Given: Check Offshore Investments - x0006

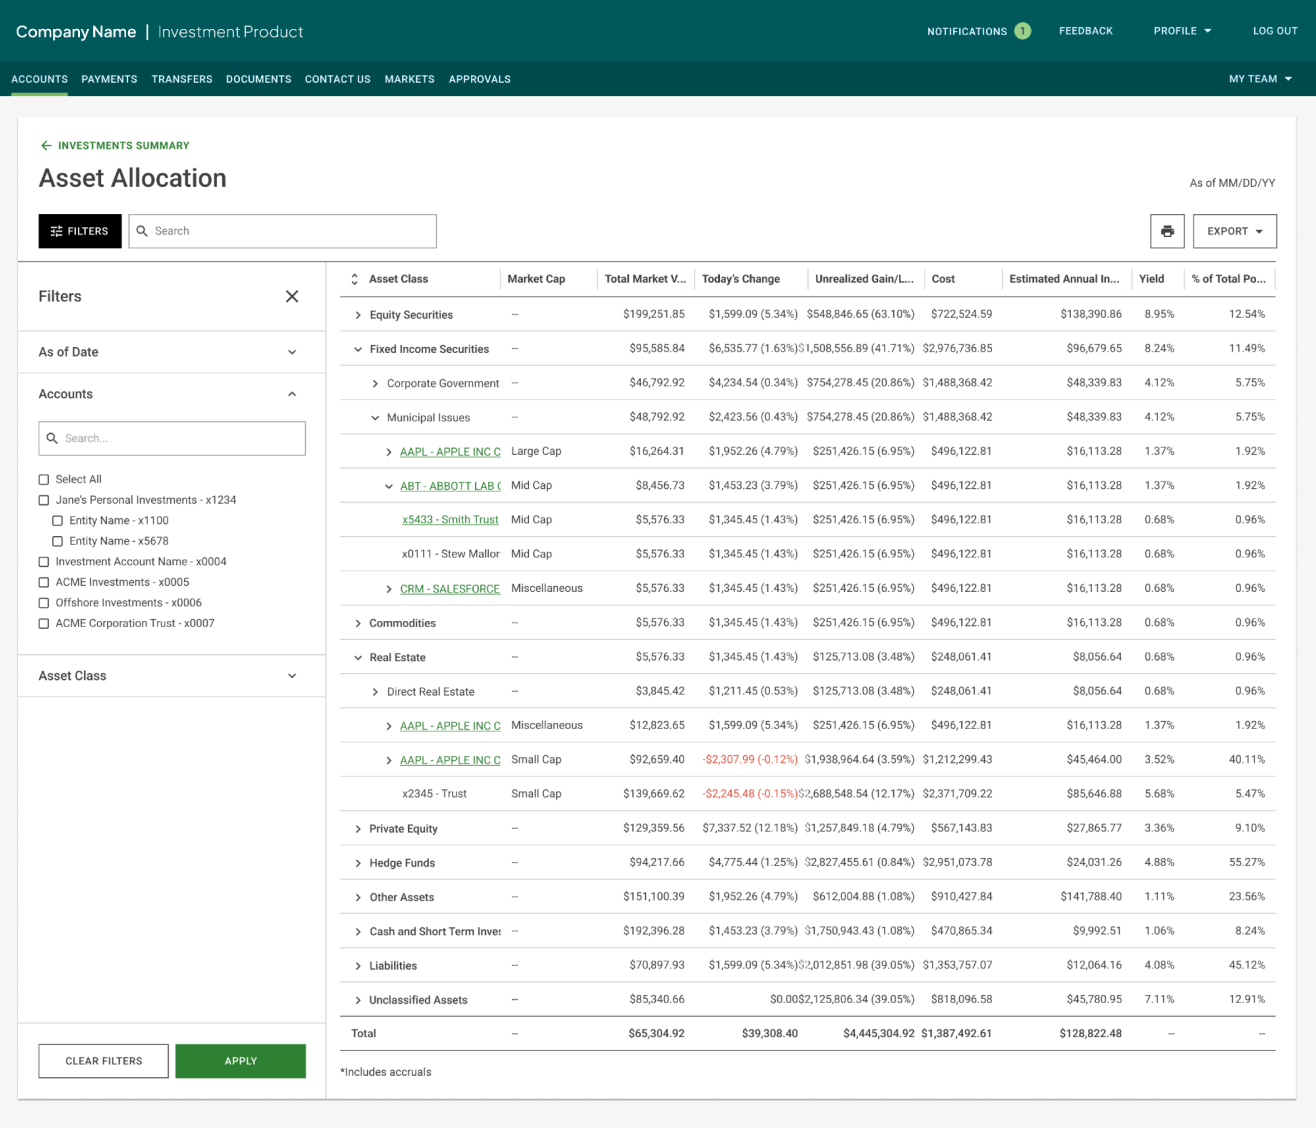Looking at the screenshot, I should [x=44, y=603].
